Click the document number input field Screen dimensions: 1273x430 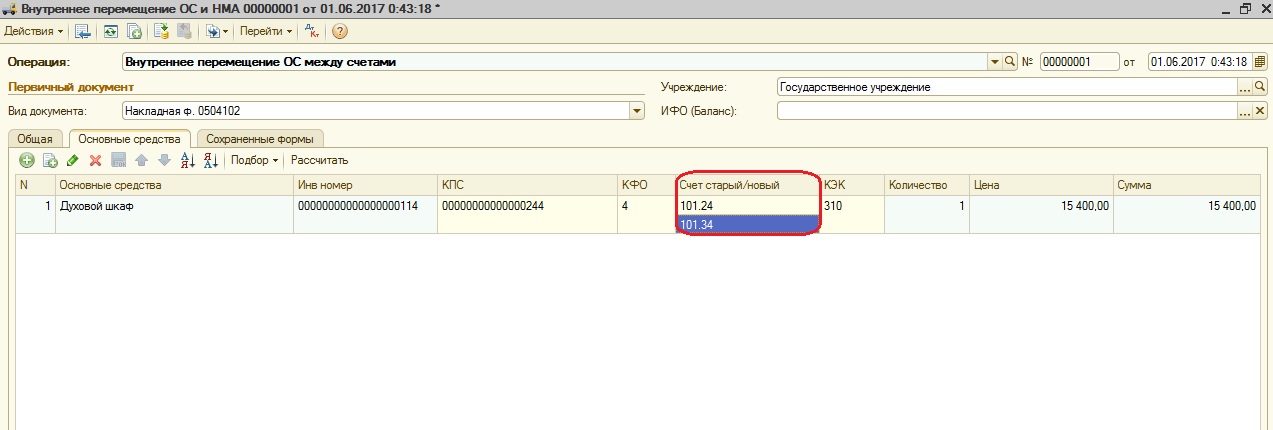(x=1078, y=62)
